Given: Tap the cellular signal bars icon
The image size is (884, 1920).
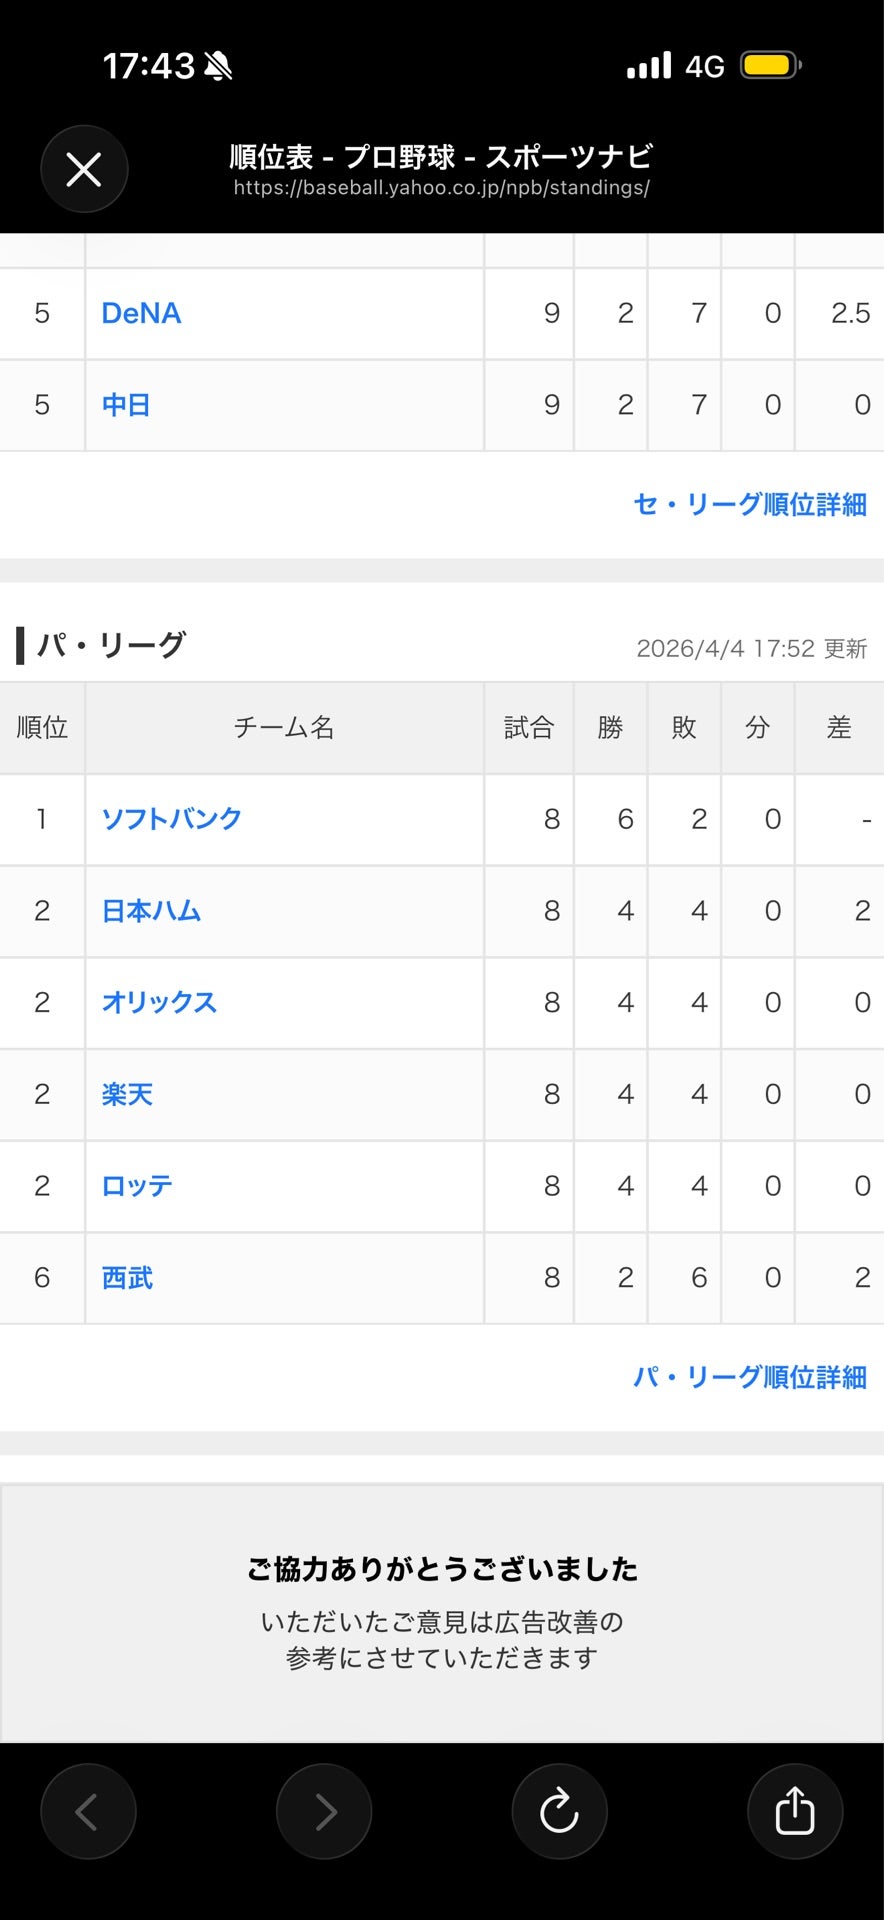Looking at the screenshot, I should coord(649,66).
